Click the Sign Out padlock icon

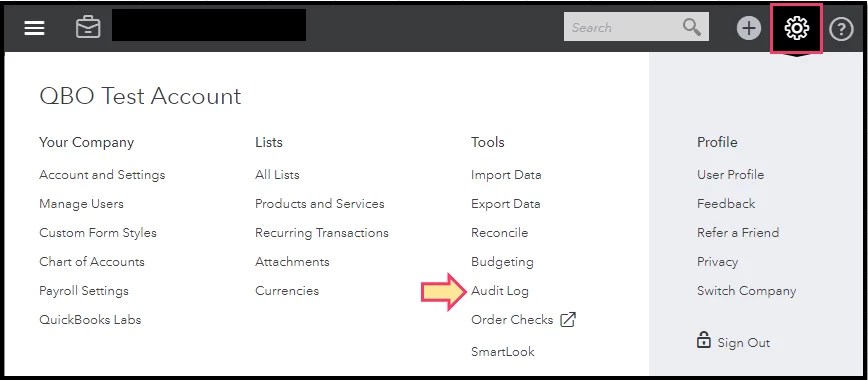(704, 340)
